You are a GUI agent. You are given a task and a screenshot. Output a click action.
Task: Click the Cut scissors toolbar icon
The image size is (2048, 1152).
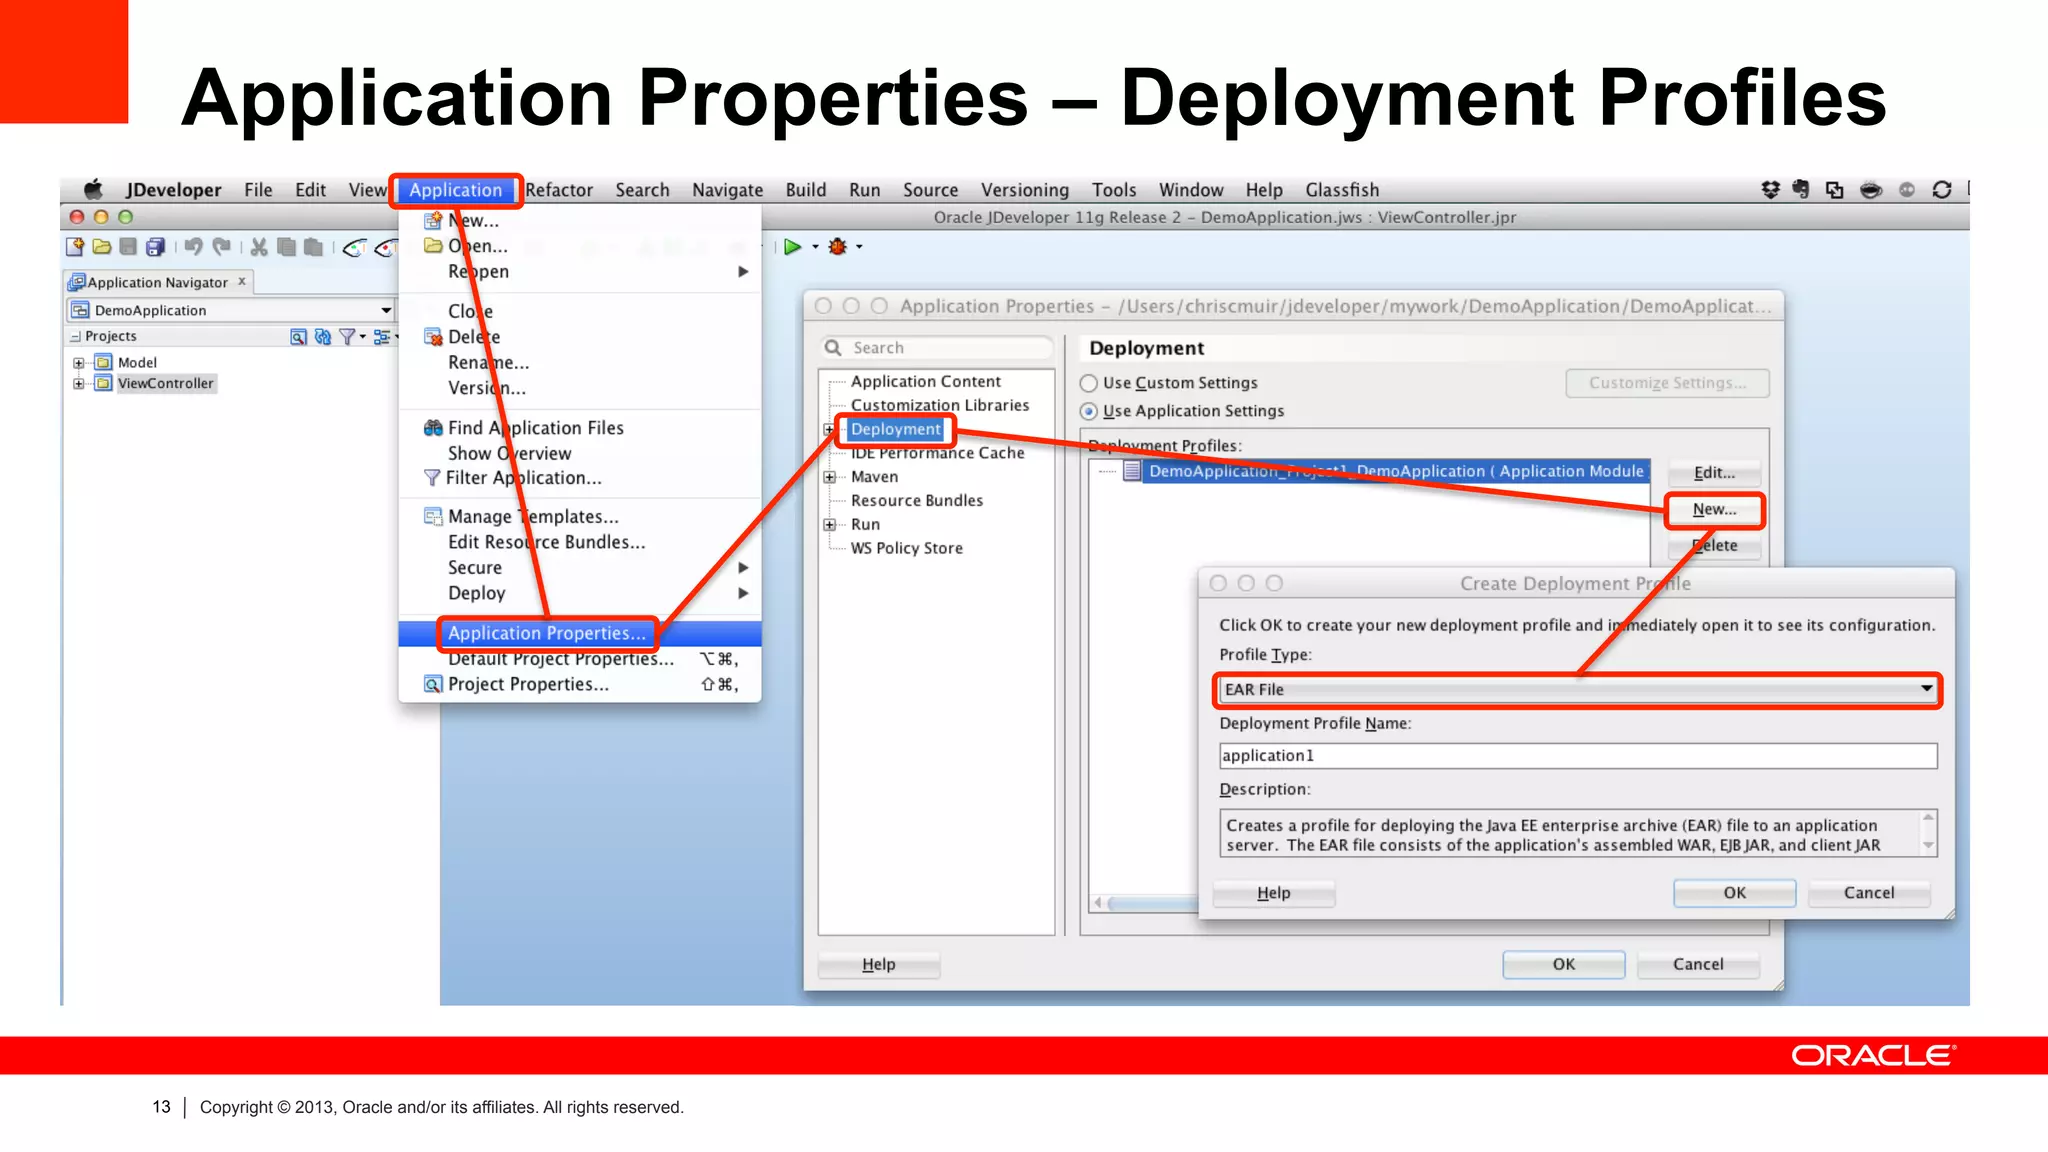(259, 247)
